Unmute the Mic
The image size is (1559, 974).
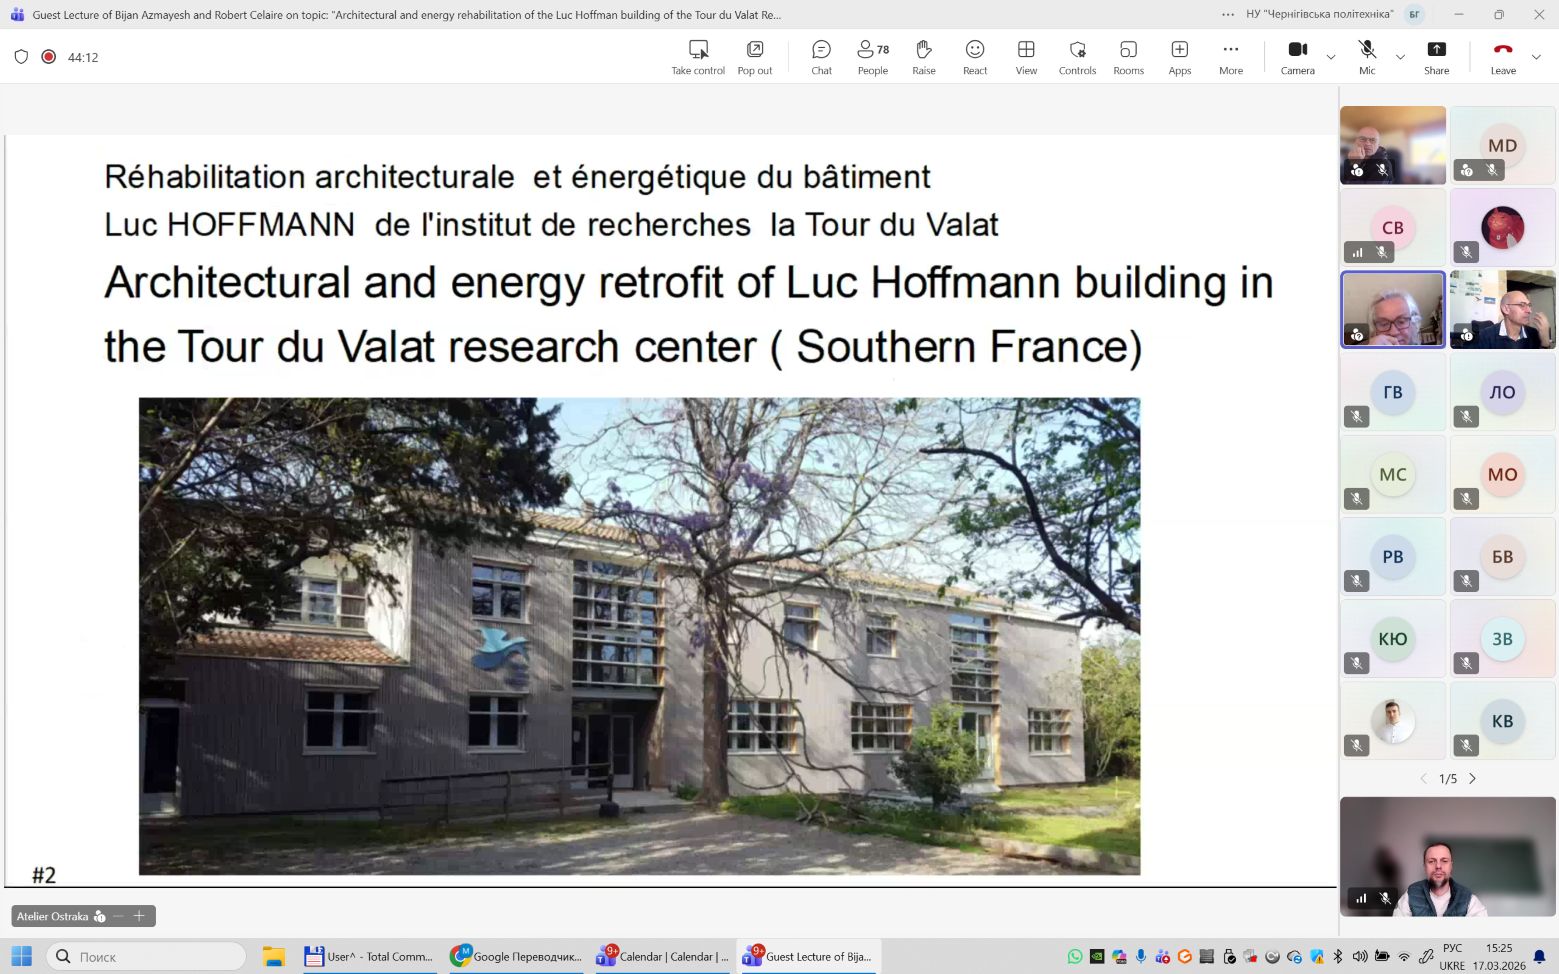[x=1367, y=57]
